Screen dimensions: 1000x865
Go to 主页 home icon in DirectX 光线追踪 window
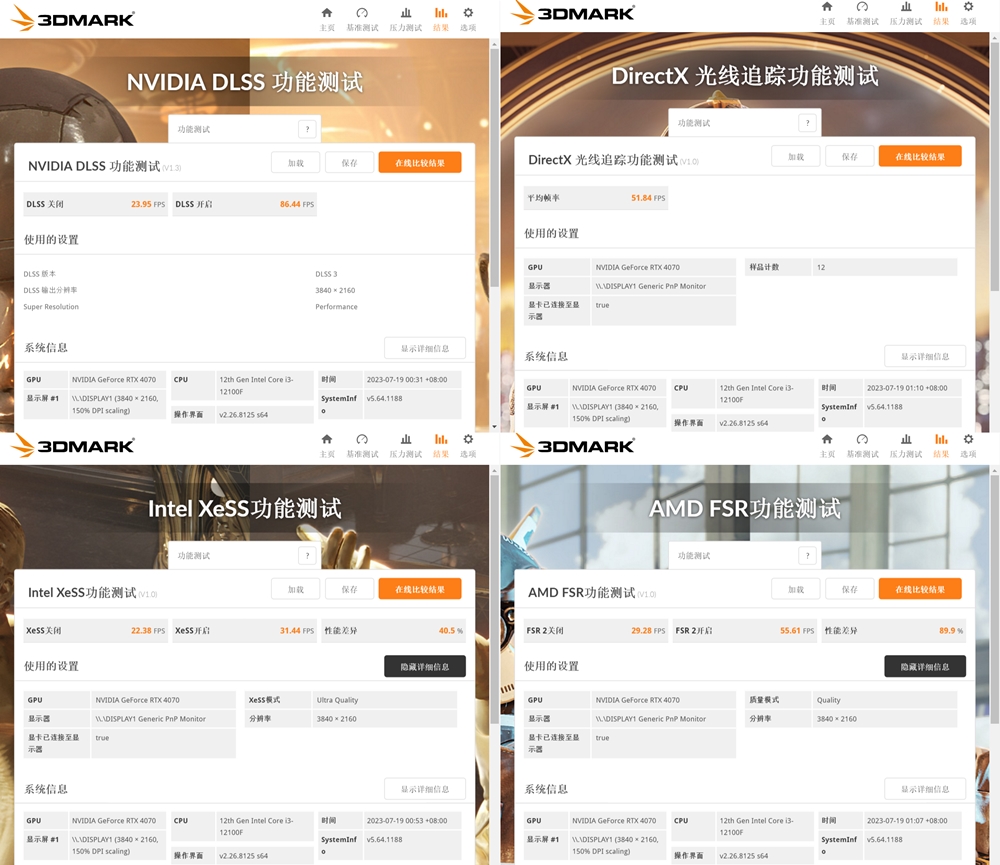pos(827,6)
